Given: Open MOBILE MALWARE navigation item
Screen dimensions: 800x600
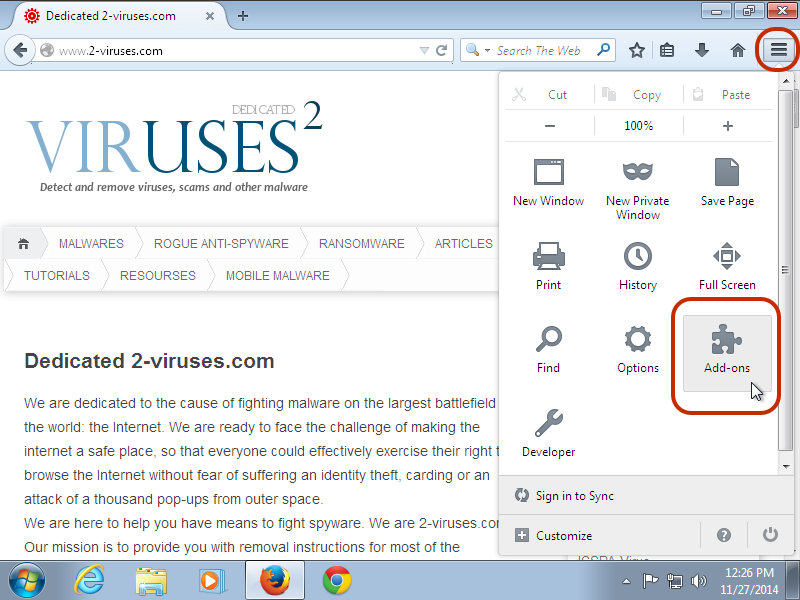Looking at the screenshot, I should (x=278, y=276).
